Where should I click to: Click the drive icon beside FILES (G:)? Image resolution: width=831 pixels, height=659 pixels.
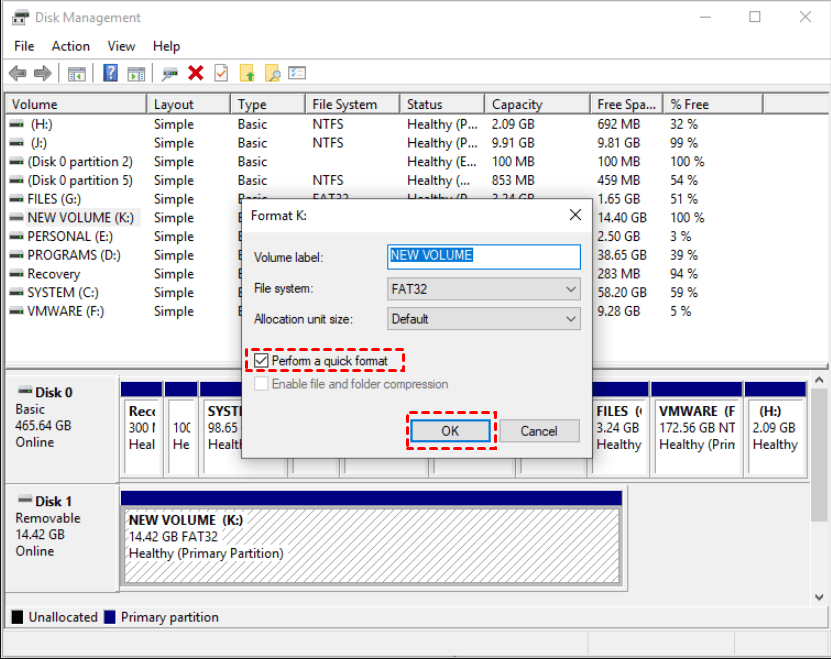tap(17, 199)
